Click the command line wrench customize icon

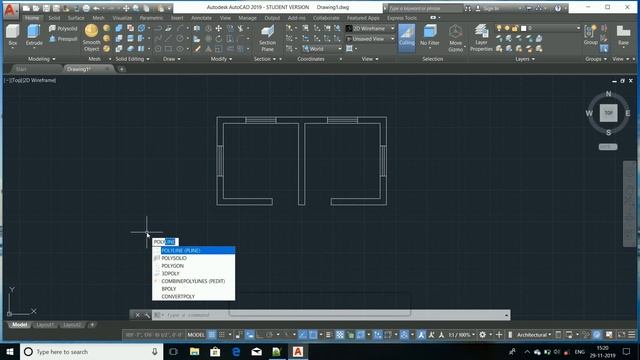147,315
